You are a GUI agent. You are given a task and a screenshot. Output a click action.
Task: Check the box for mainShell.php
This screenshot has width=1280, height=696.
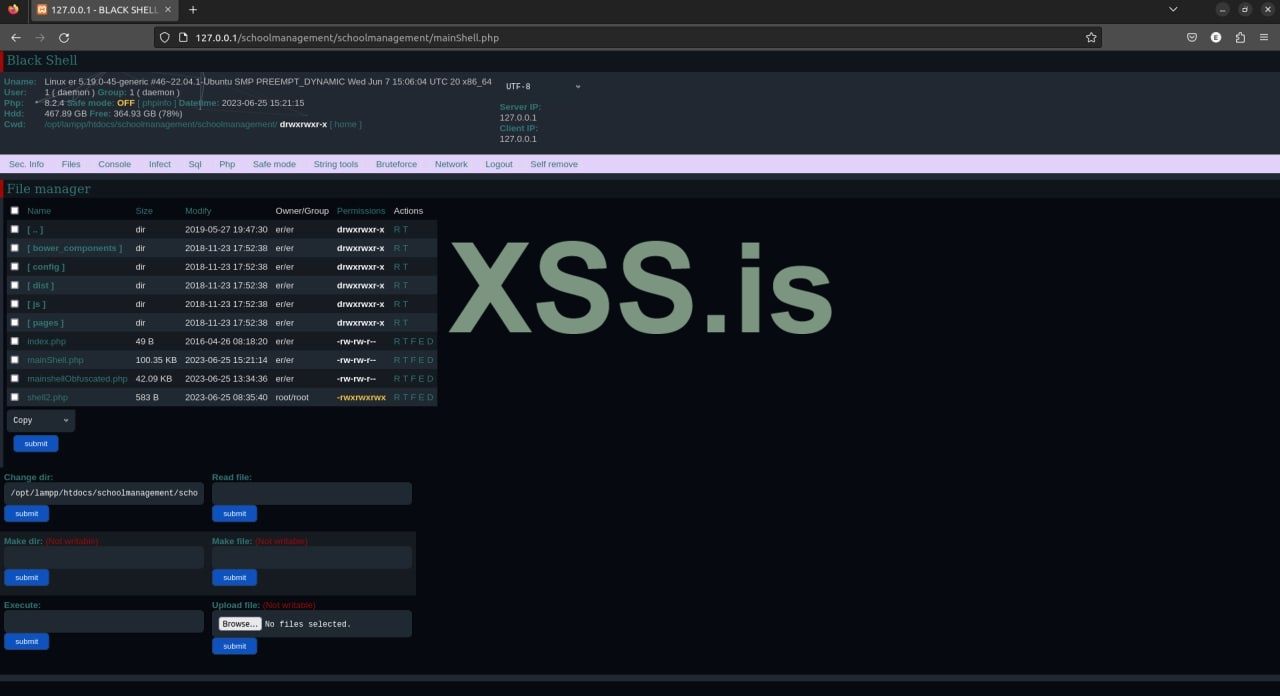(x=14, y=359)
